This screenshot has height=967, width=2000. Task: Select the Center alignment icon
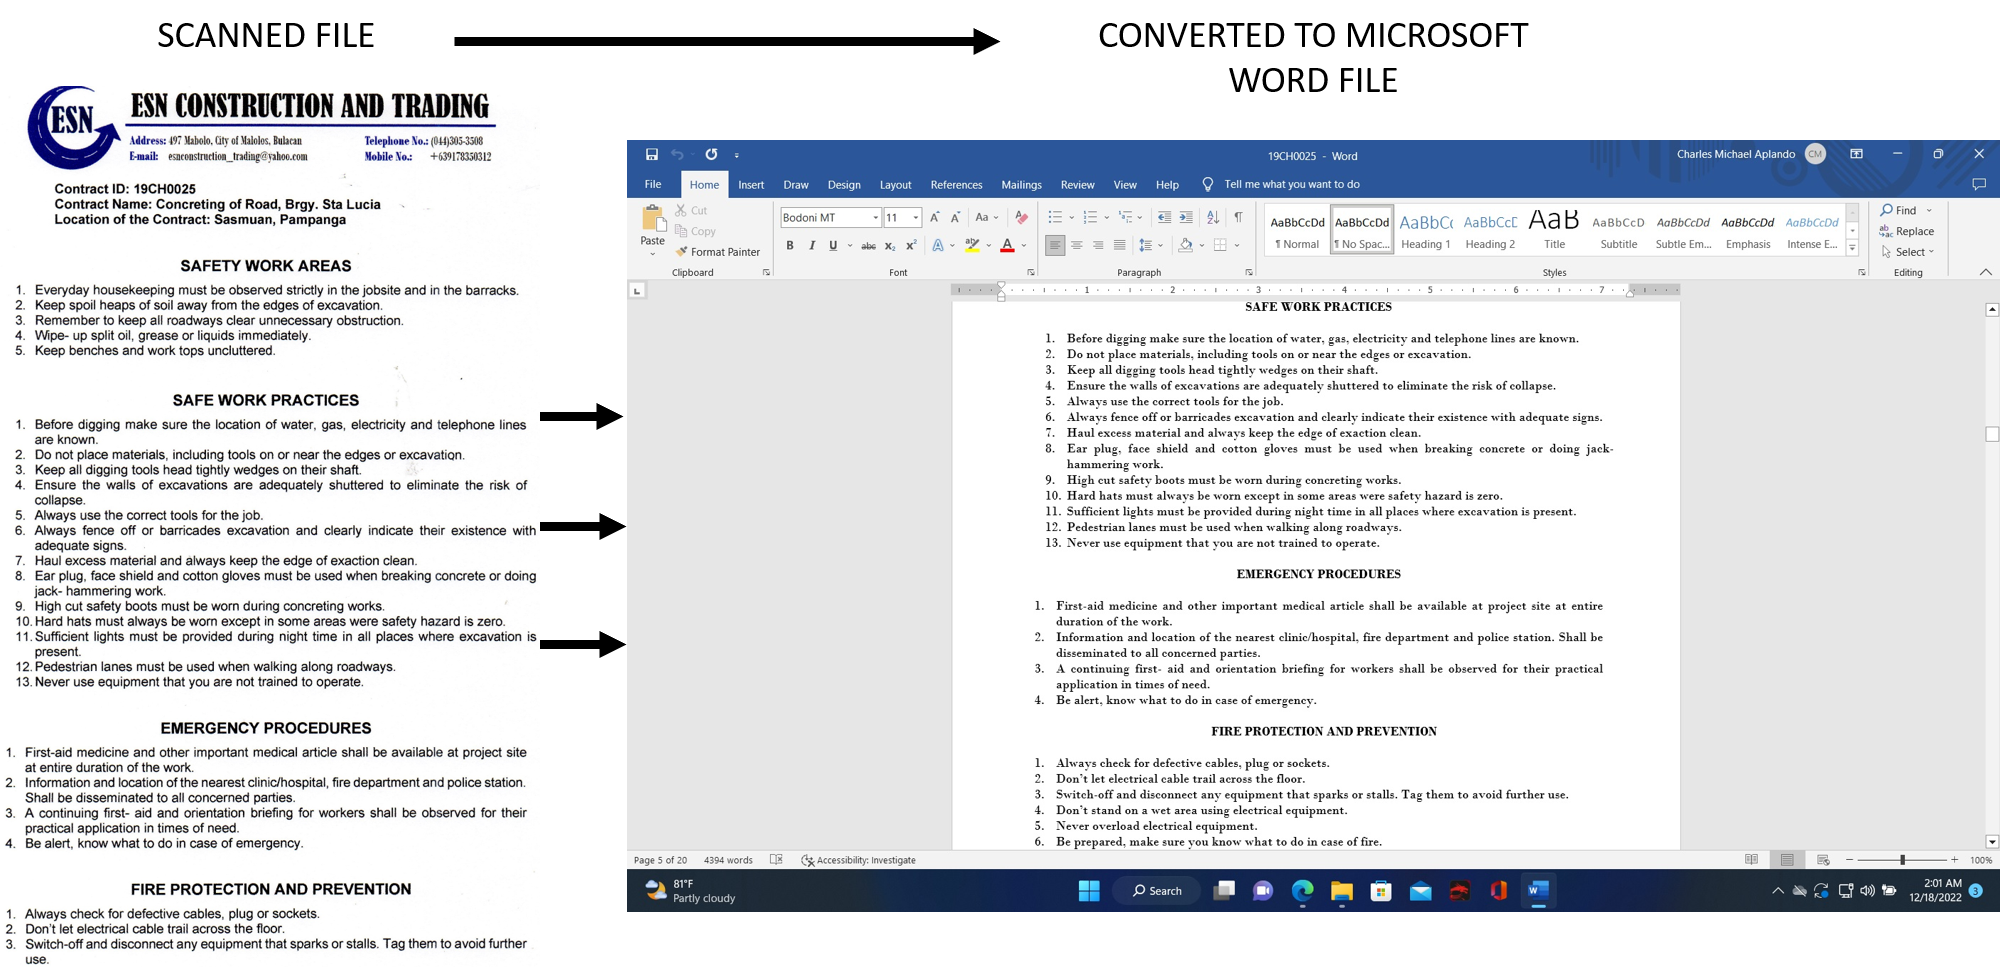pos(1077,245)
